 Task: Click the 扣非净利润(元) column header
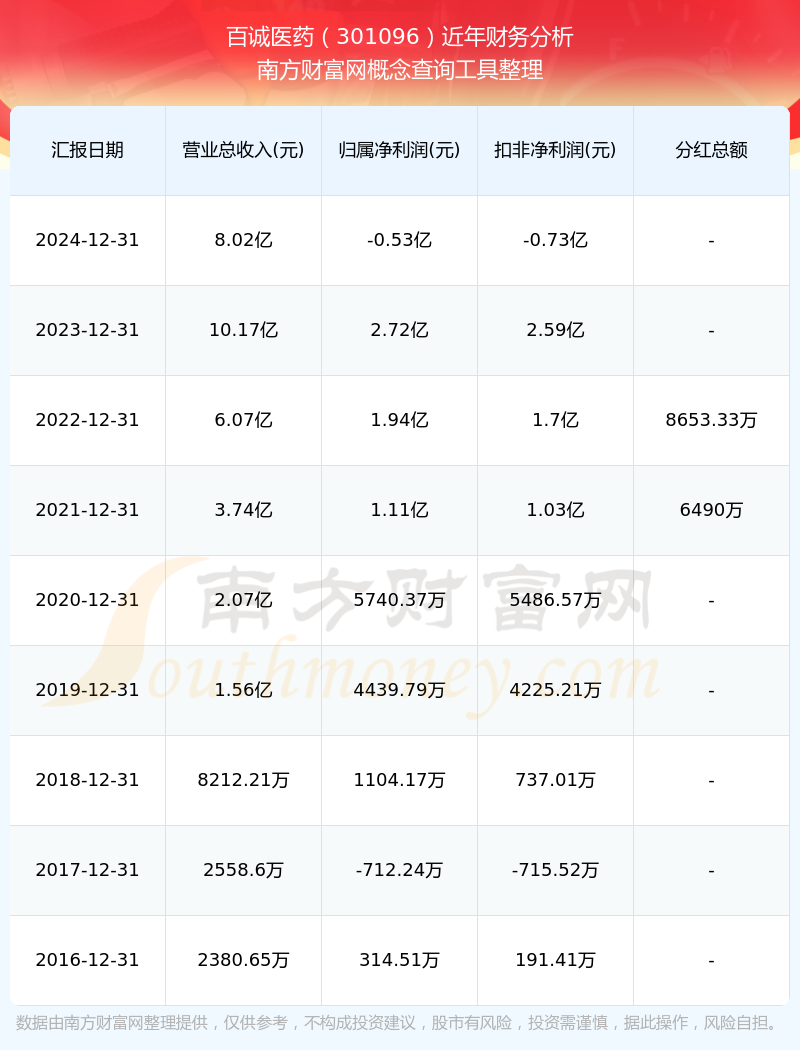[556, 150]
